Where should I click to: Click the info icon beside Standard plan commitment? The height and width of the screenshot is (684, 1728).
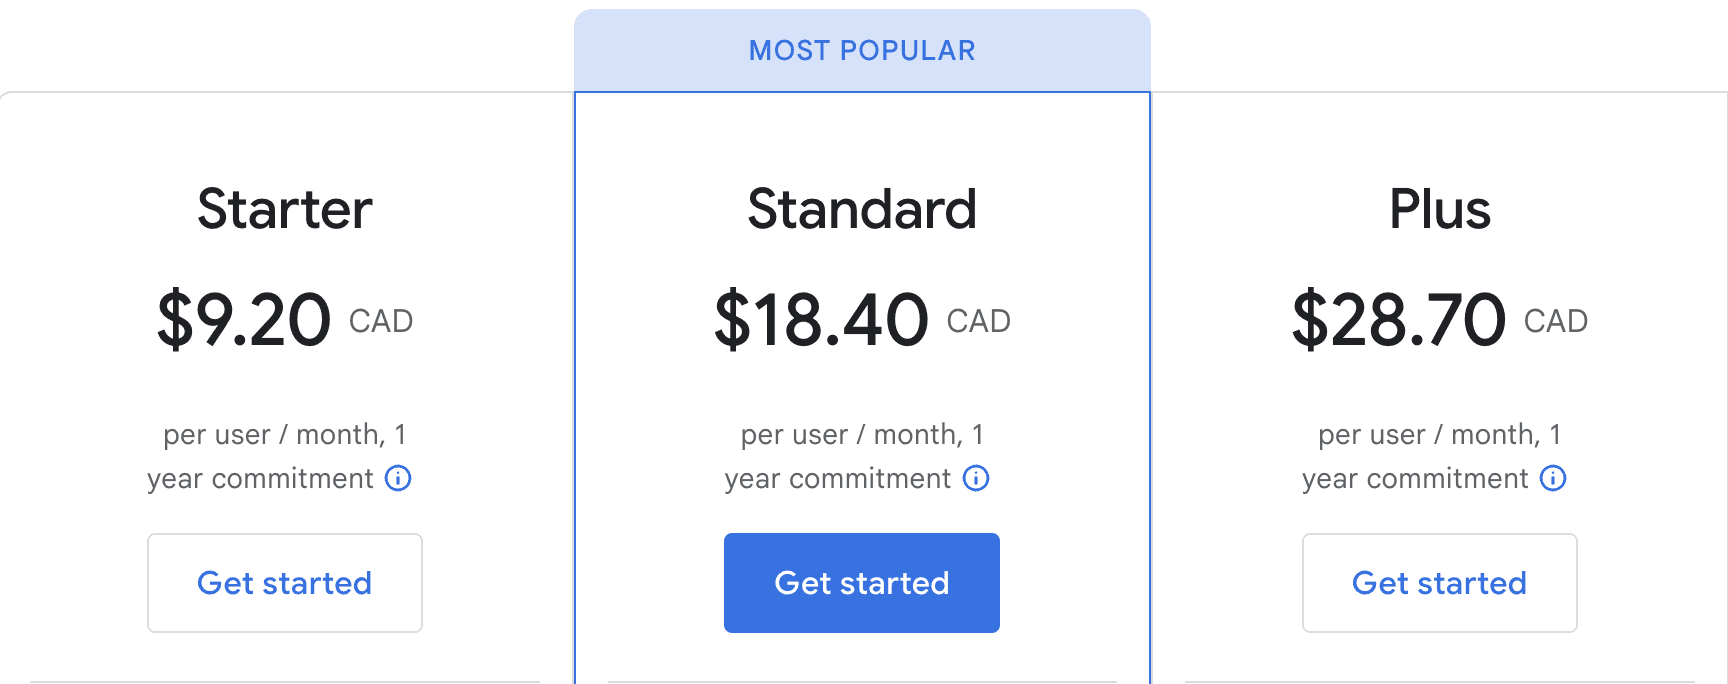pyautogui.click(x=976, y=479)
